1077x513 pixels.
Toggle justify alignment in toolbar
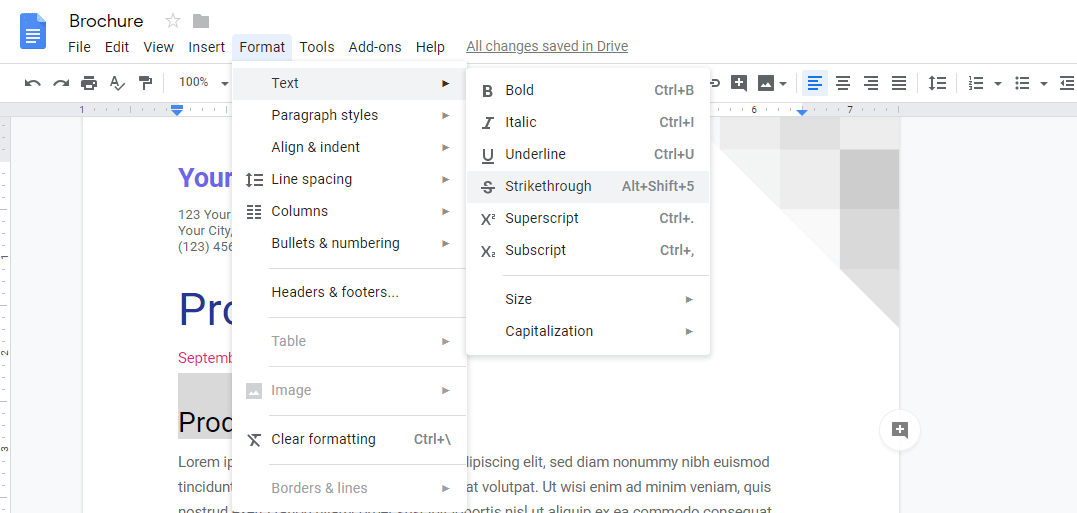pos(899,83)
